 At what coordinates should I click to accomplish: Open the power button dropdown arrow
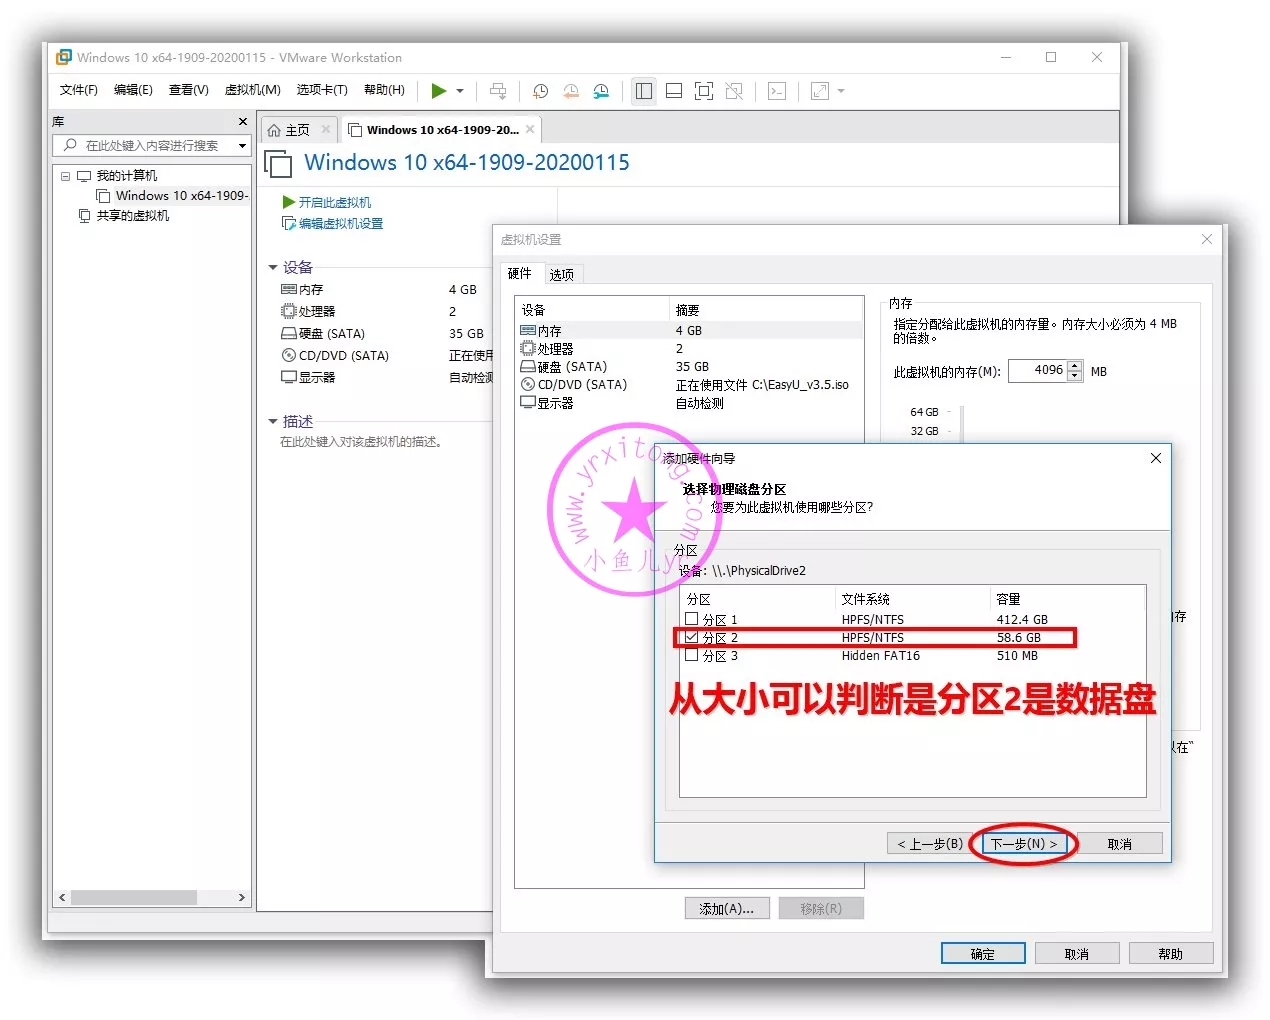pyautogui.click(x=460, y=91)
